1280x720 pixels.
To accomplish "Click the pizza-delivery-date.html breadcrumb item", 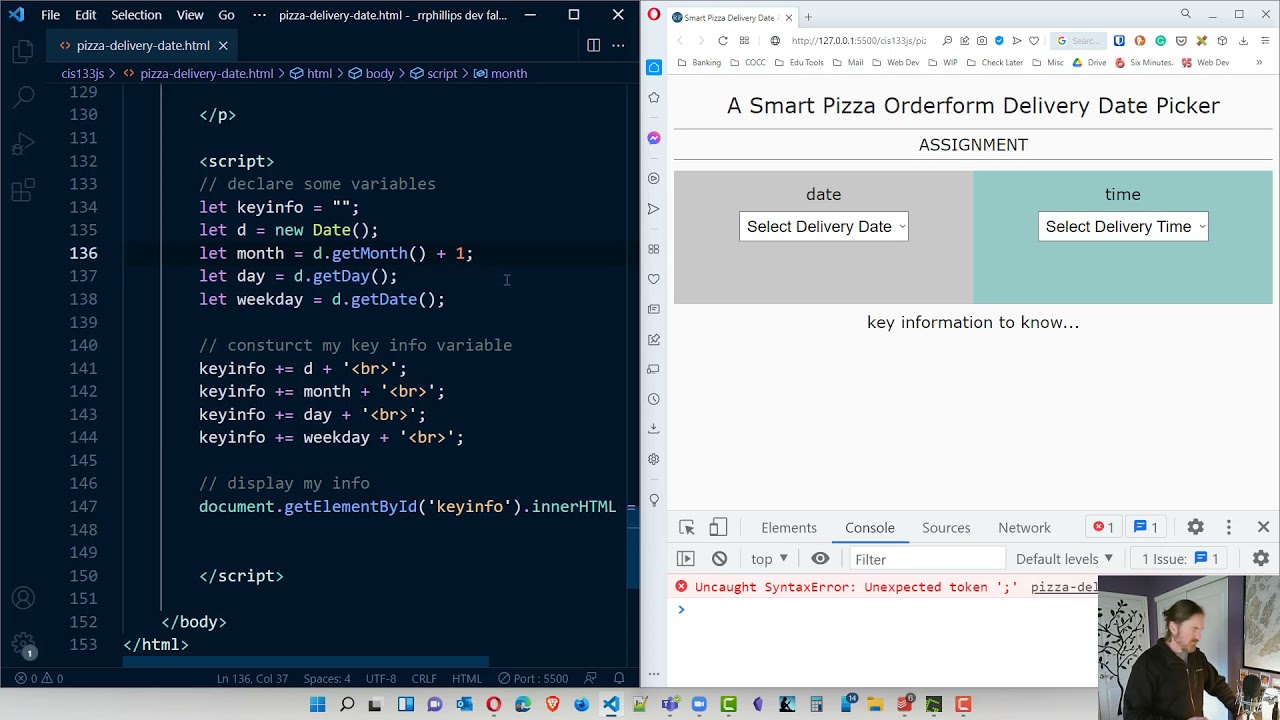I will 206,73.
